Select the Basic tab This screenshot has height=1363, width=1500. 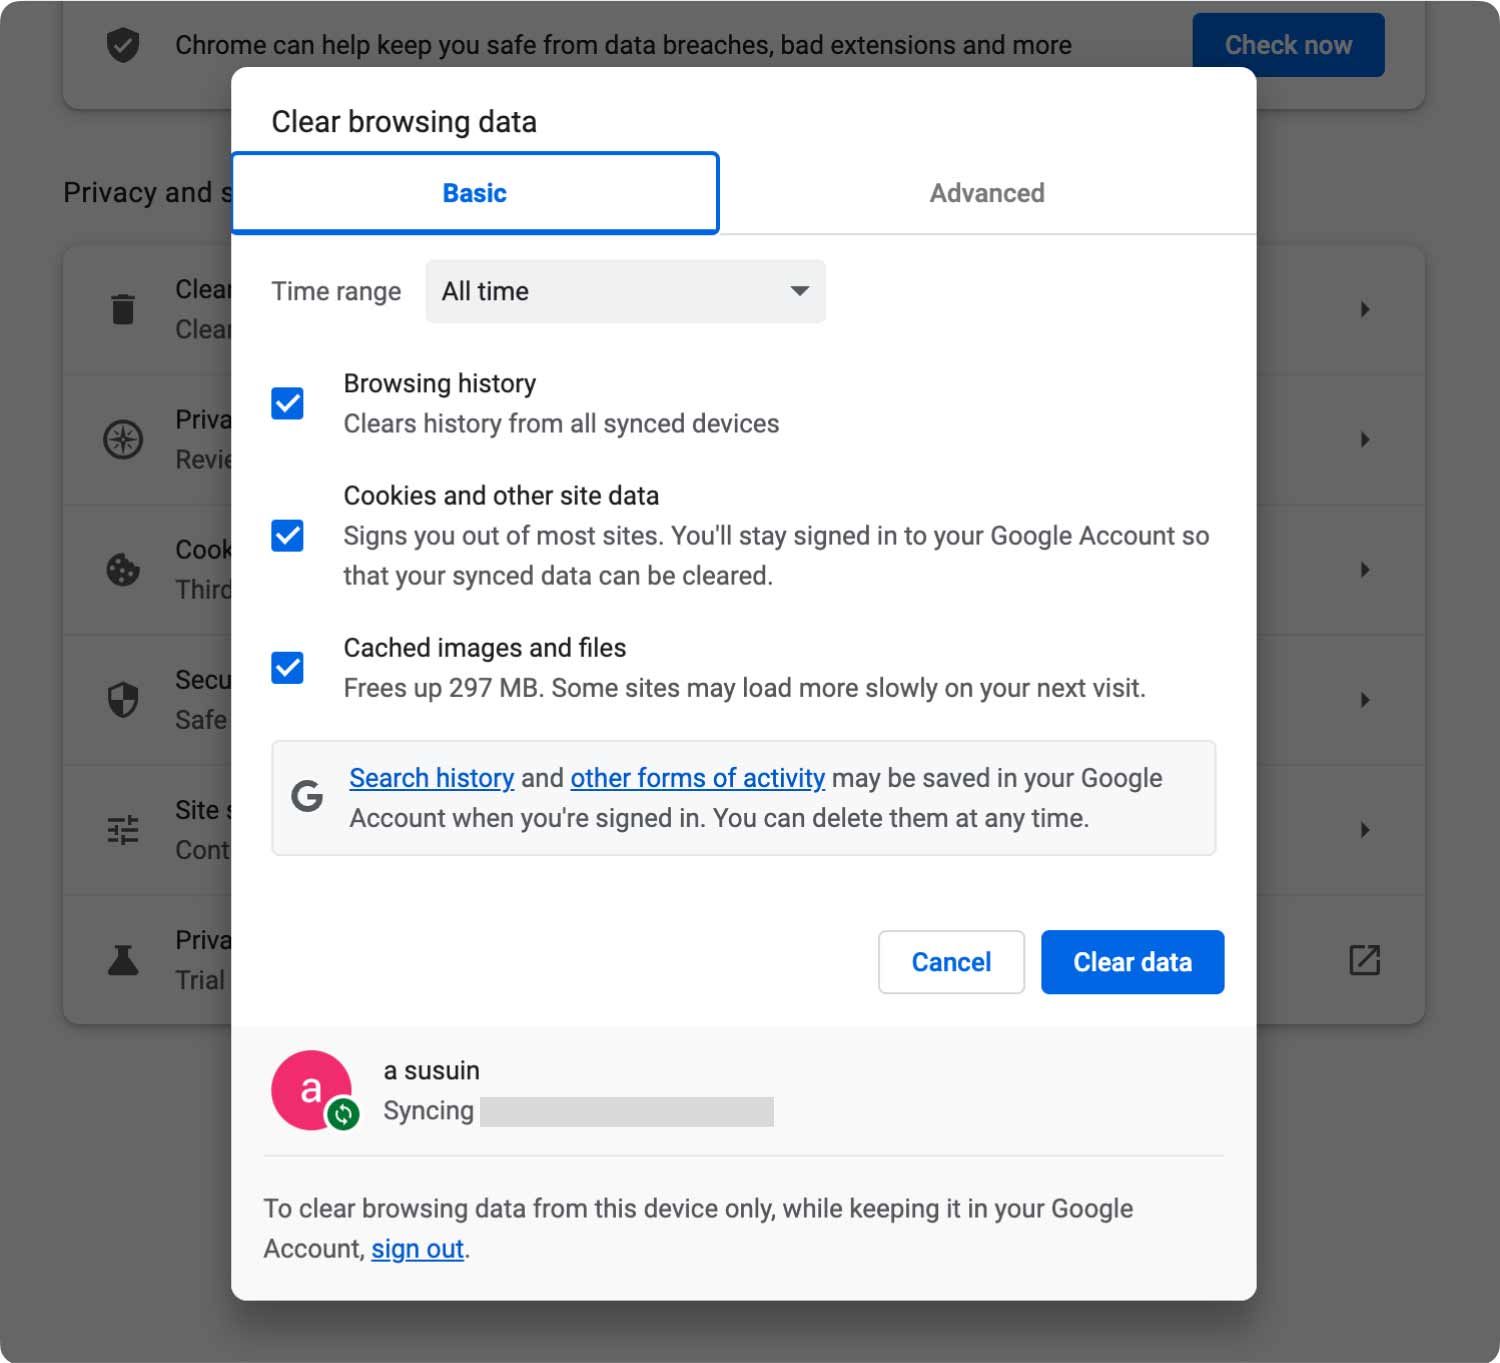coord(475,193)
